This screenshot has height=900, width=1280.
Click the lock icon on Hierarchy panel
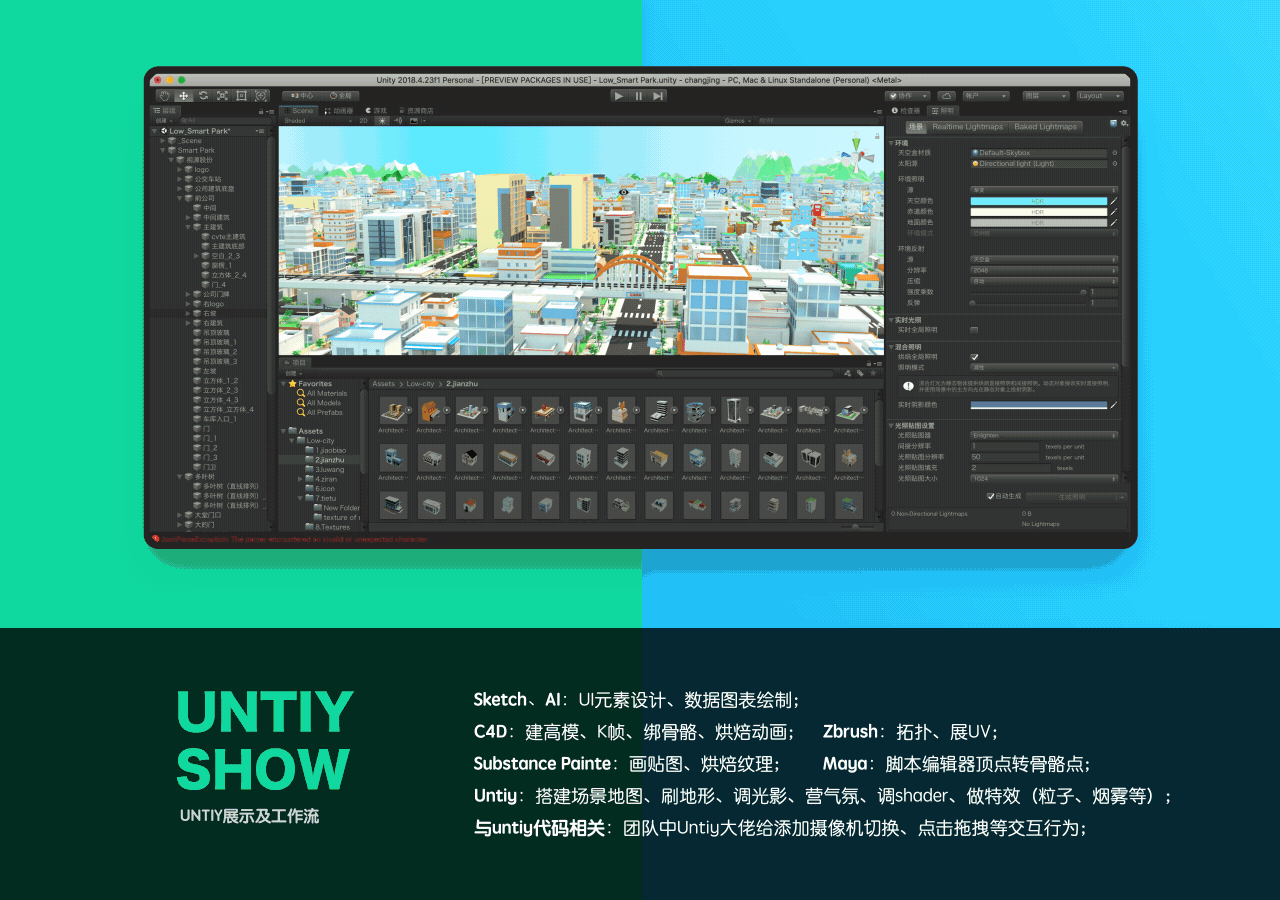tap(261, 111)
